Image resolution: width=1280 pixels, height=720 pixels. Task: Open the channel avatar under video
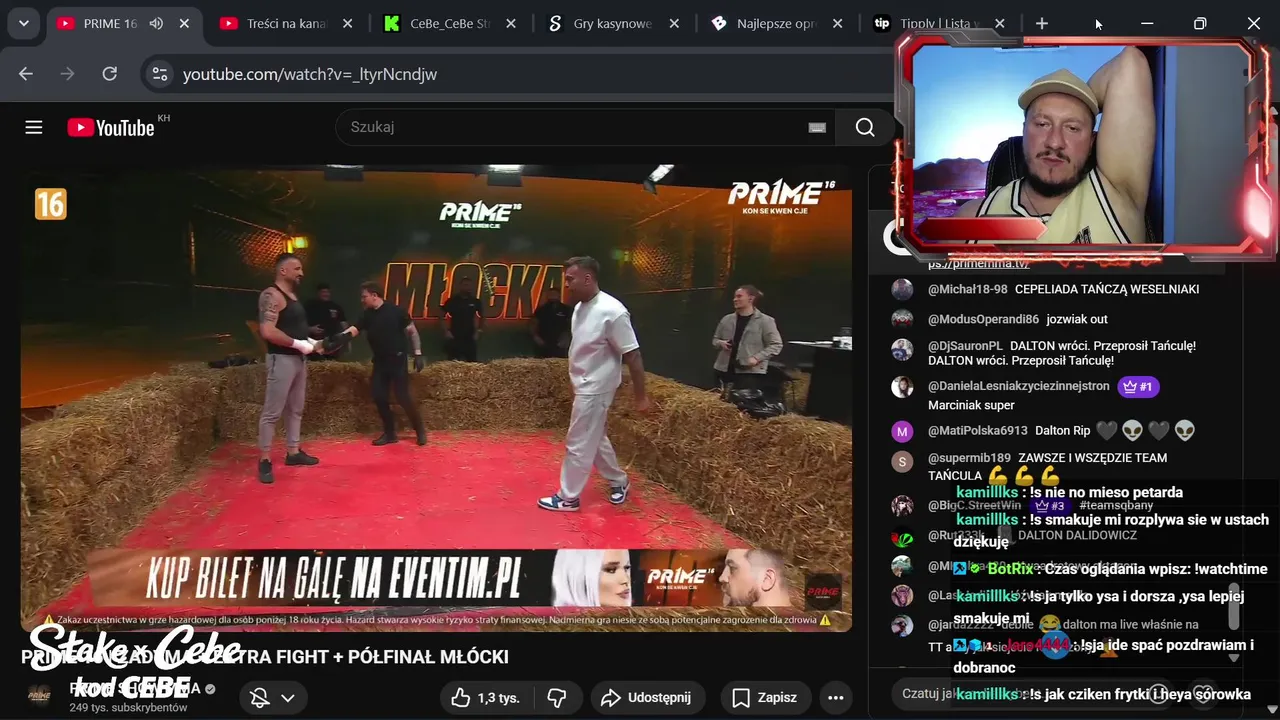click(x=40, y=696)
